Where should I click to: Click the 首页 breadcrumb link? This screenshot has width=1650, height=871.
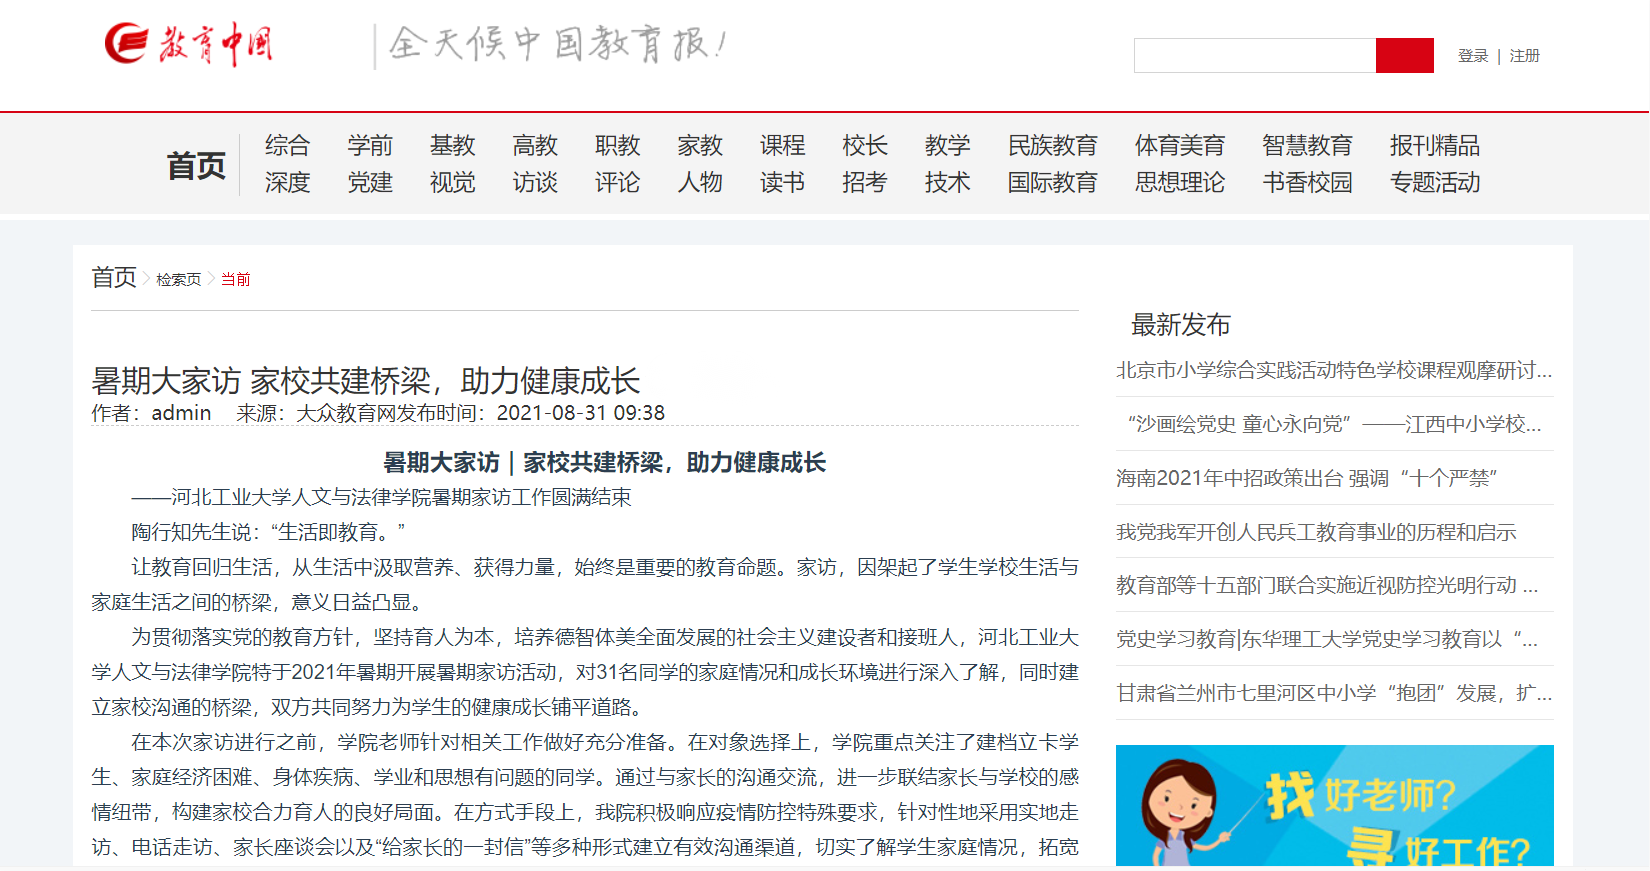coord(114,277)
